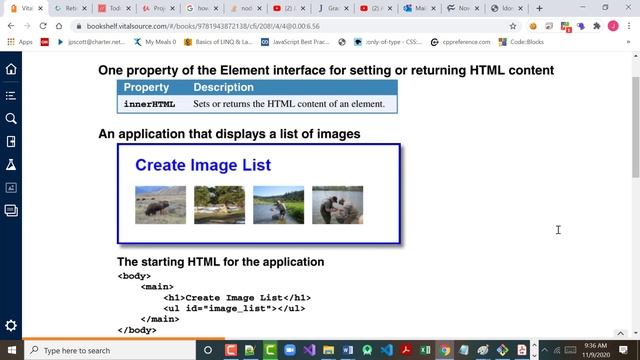Click the person wading in river thumbnail

tap(278, 205)
